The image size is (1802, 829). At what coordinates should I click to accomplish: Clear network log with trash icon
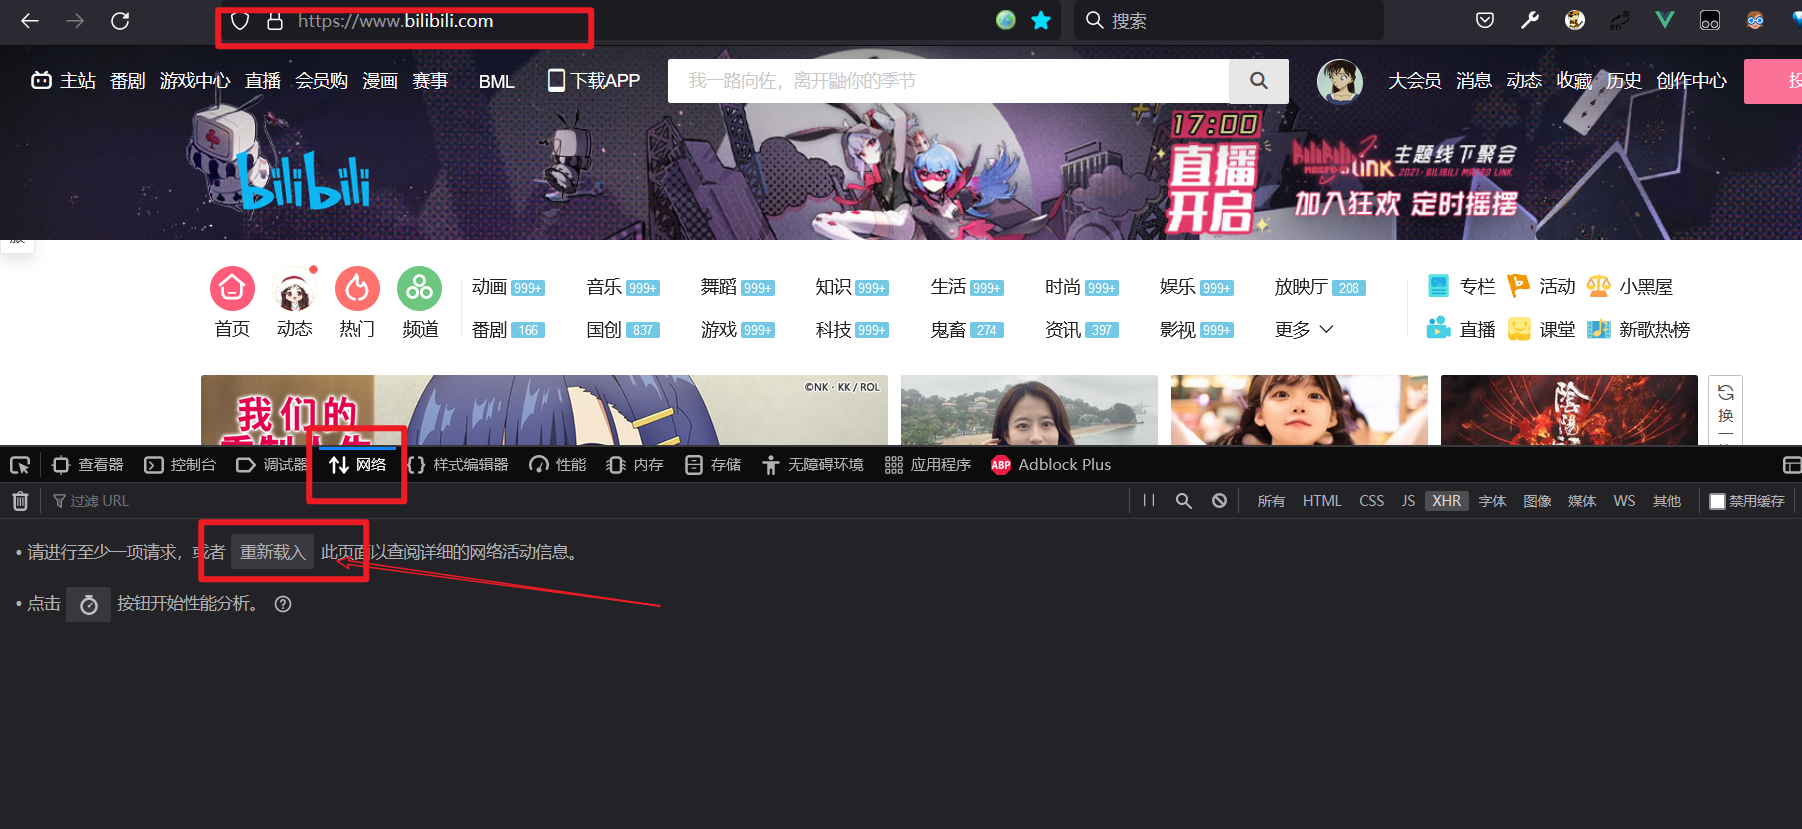tap(20, 501)
